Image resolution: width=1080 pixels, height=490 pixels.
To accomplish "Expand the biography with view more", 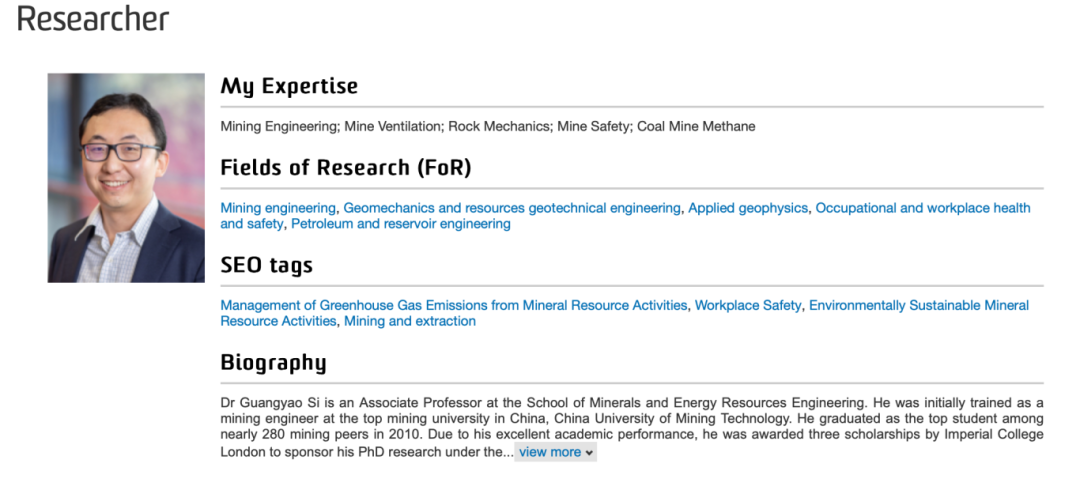I will (x=556, y=452).
